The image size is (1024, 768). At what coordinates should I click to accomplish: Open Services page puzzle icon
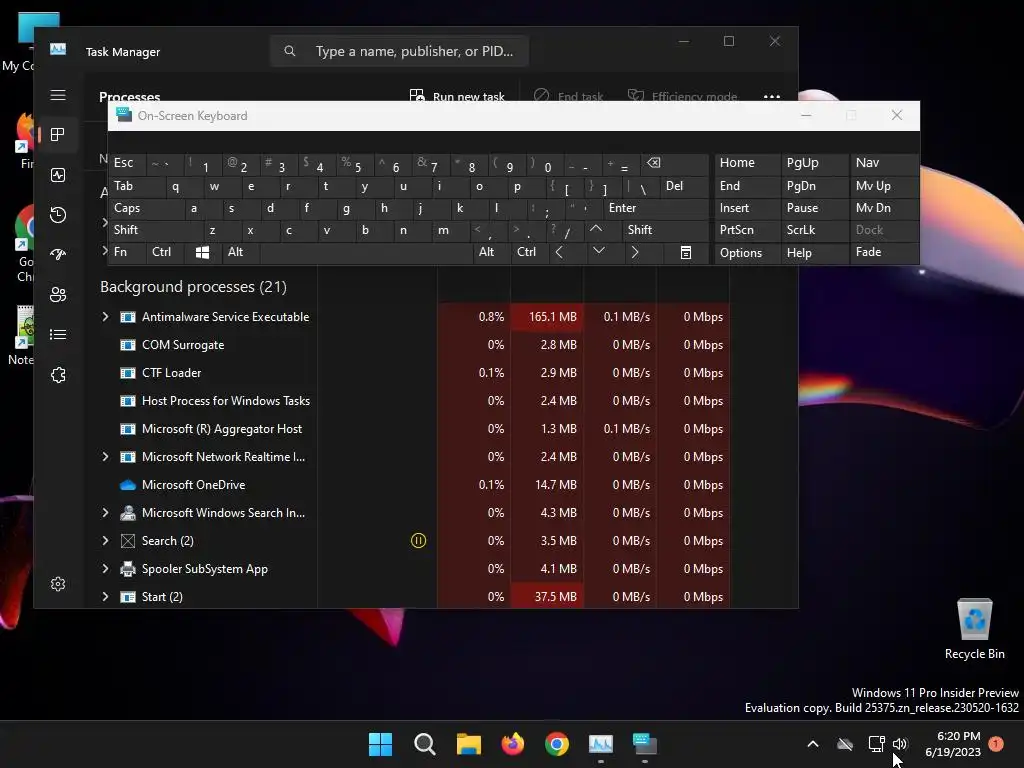coord(57,375)
